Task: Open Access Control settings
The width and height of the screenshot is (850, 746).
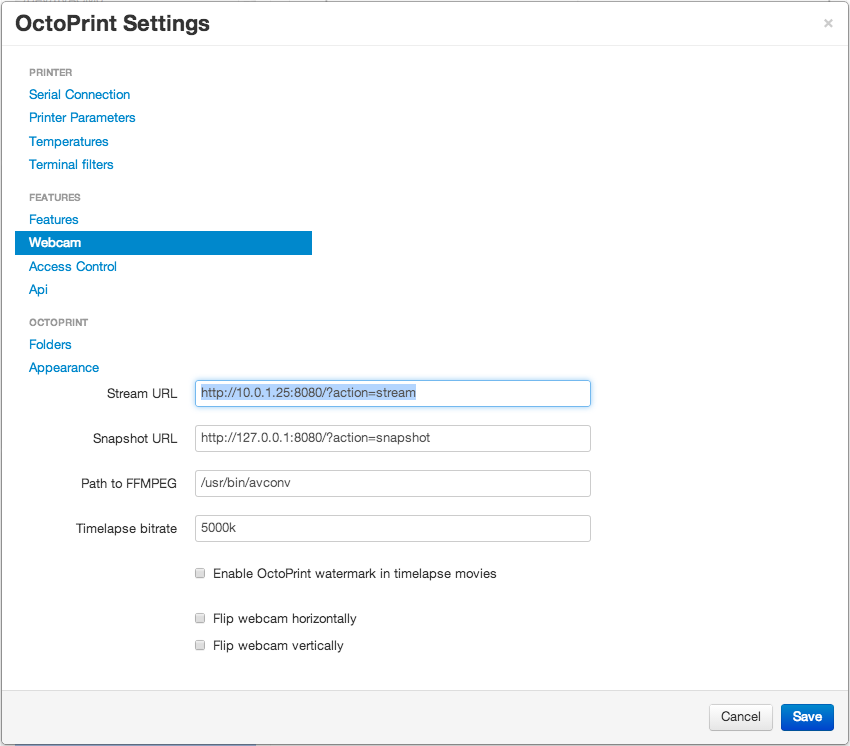Action: 73,267
